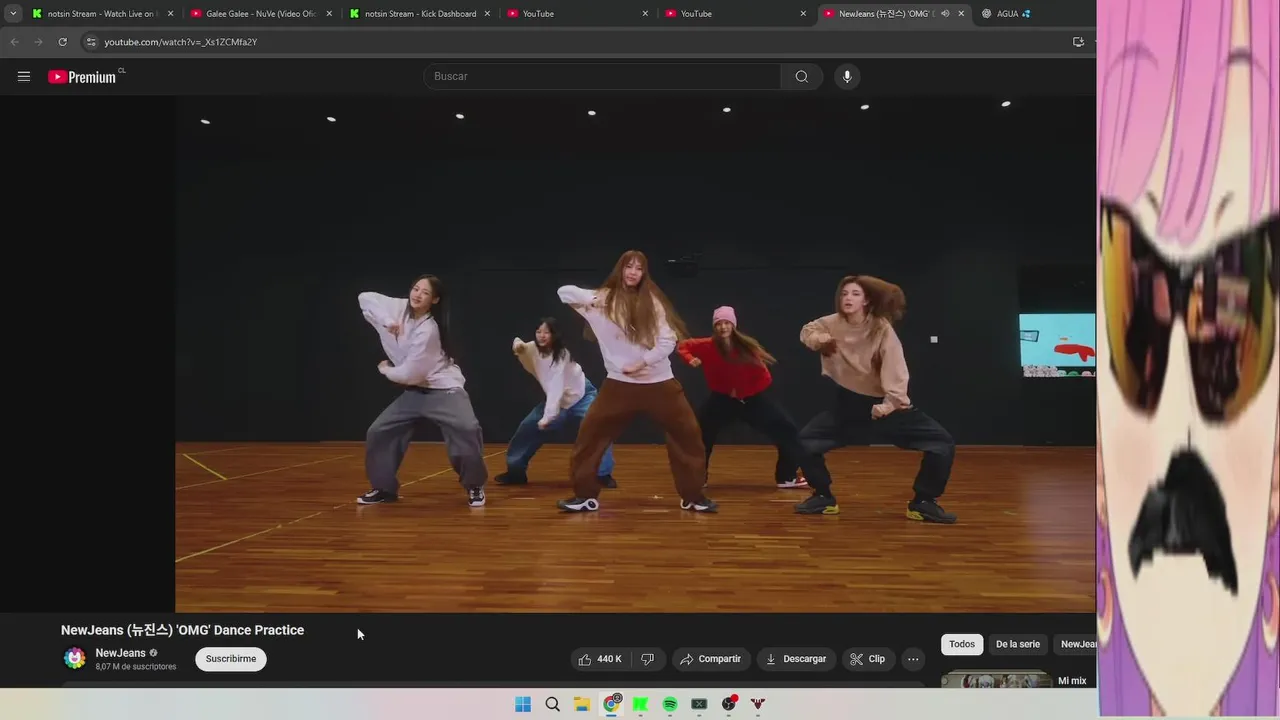Open Windows taskbar search
The height and width of the screenshot is (720, 1280).
coord(552,704)
